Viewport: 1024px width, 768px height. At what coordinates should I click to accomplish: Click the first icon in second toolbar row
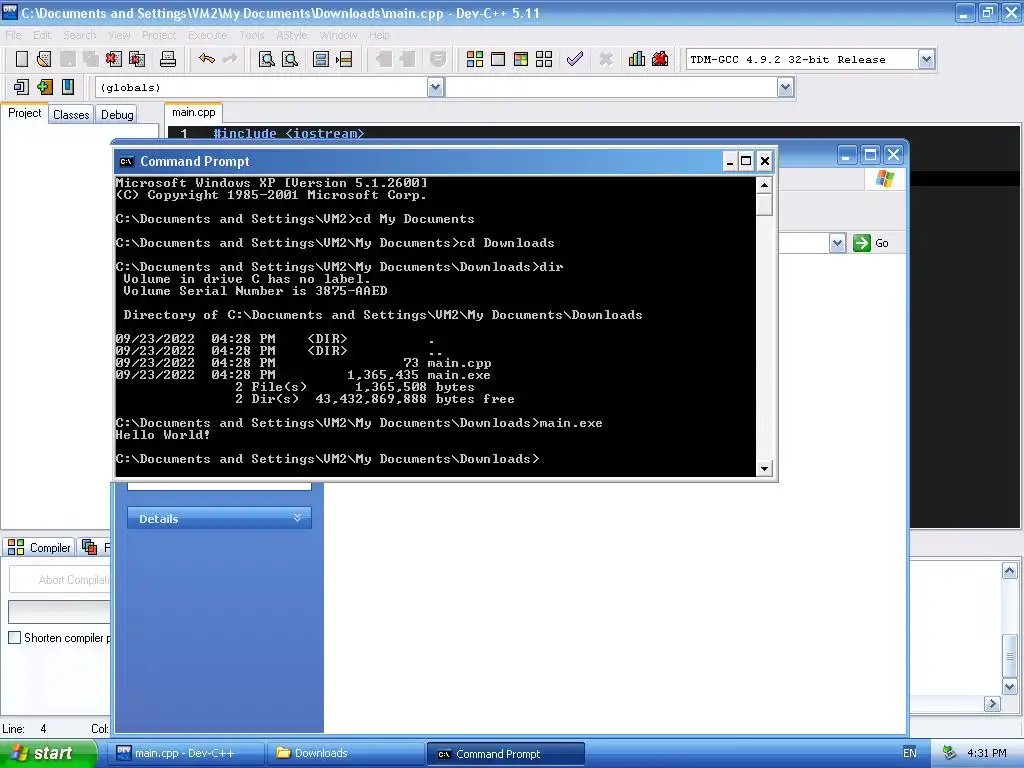pyautogui.click(x=22, y=87)
